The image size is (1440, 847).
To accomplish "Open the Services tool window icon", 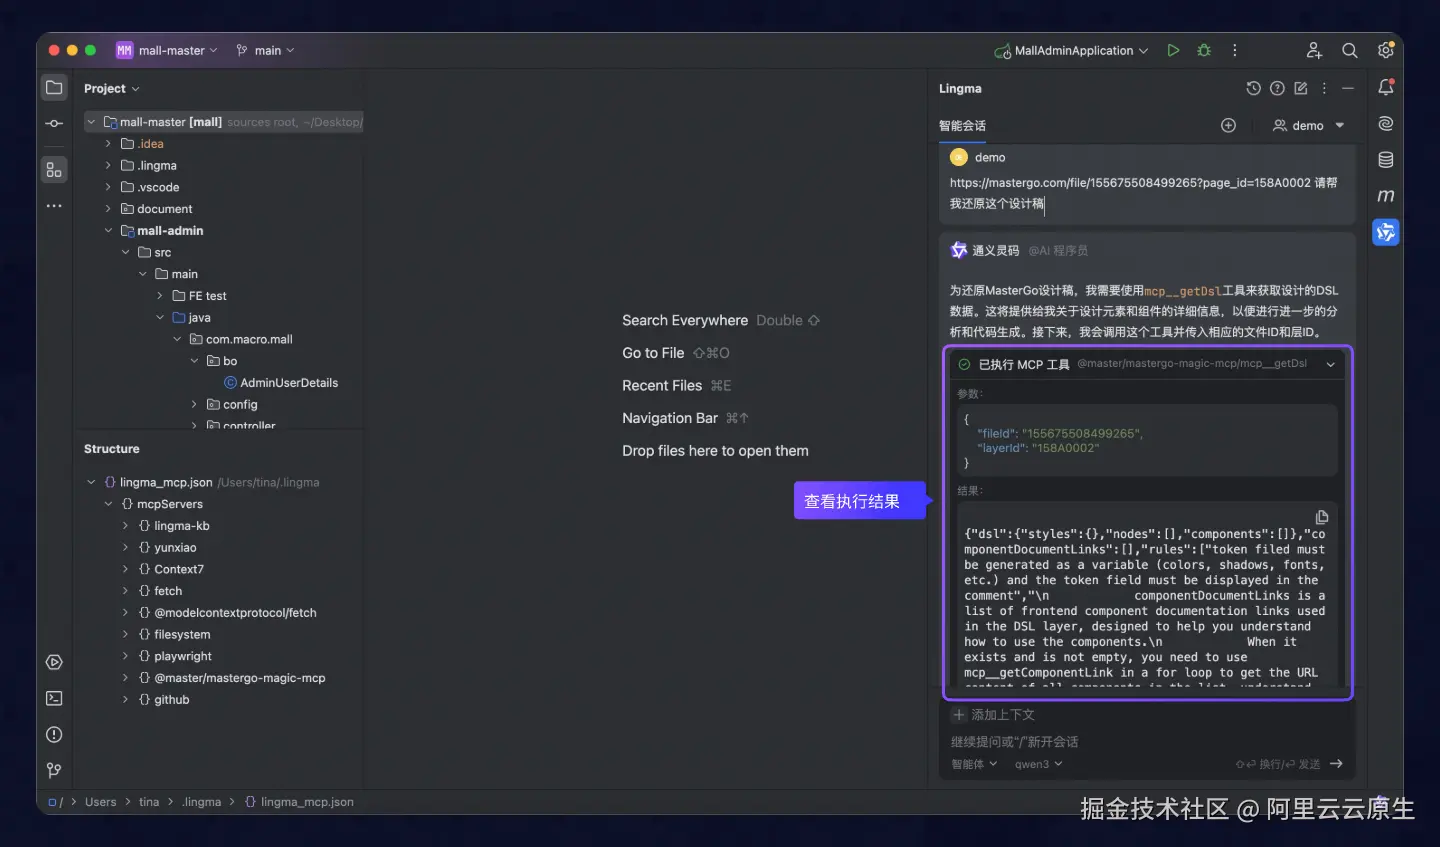I will [54, 662].
